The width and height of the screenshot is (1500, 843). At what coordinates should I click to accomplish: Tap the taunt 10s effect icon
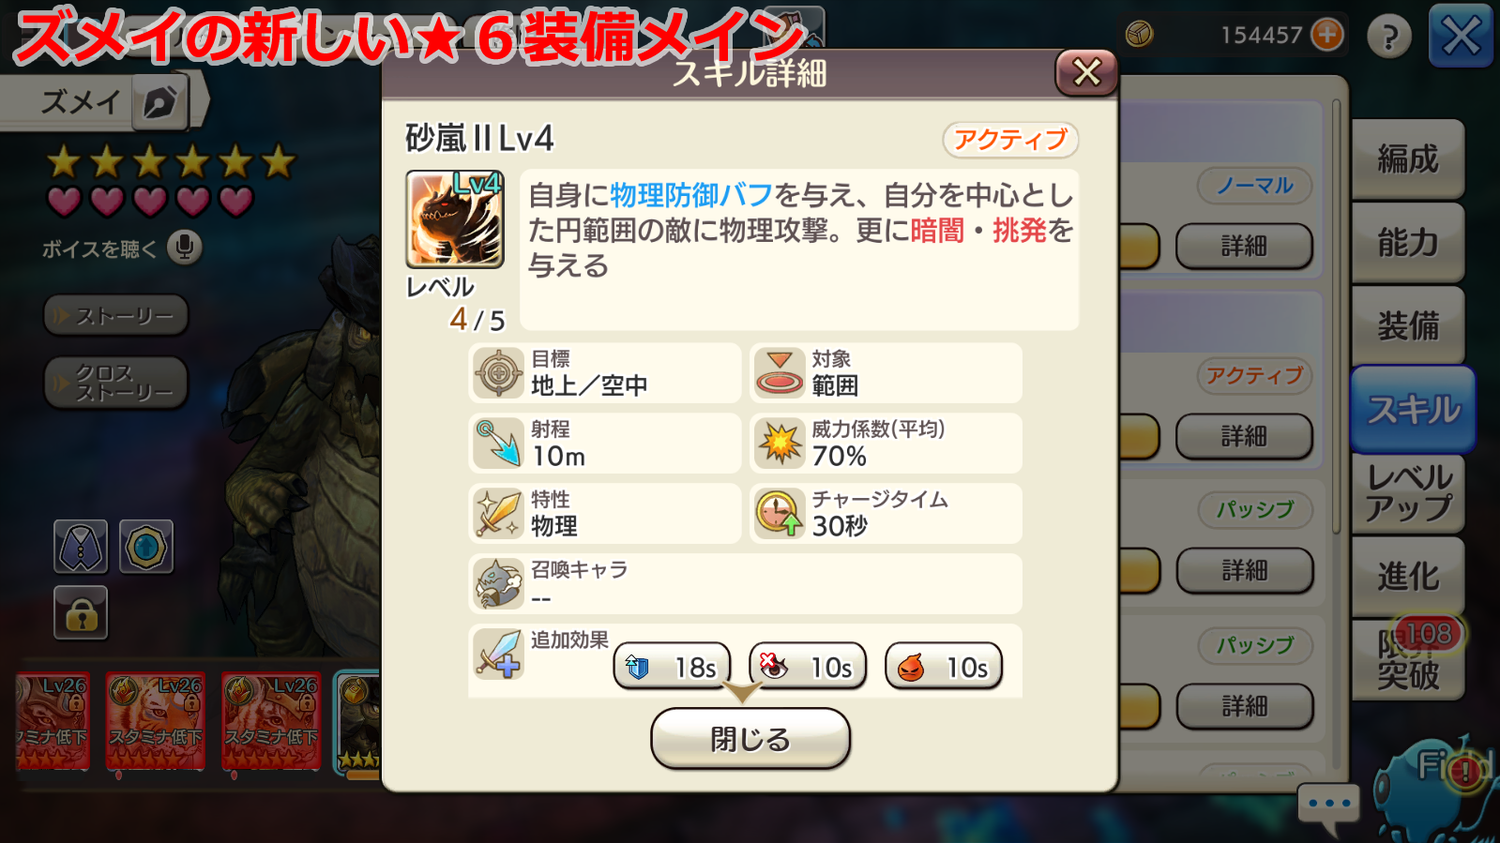click(943, 666)
